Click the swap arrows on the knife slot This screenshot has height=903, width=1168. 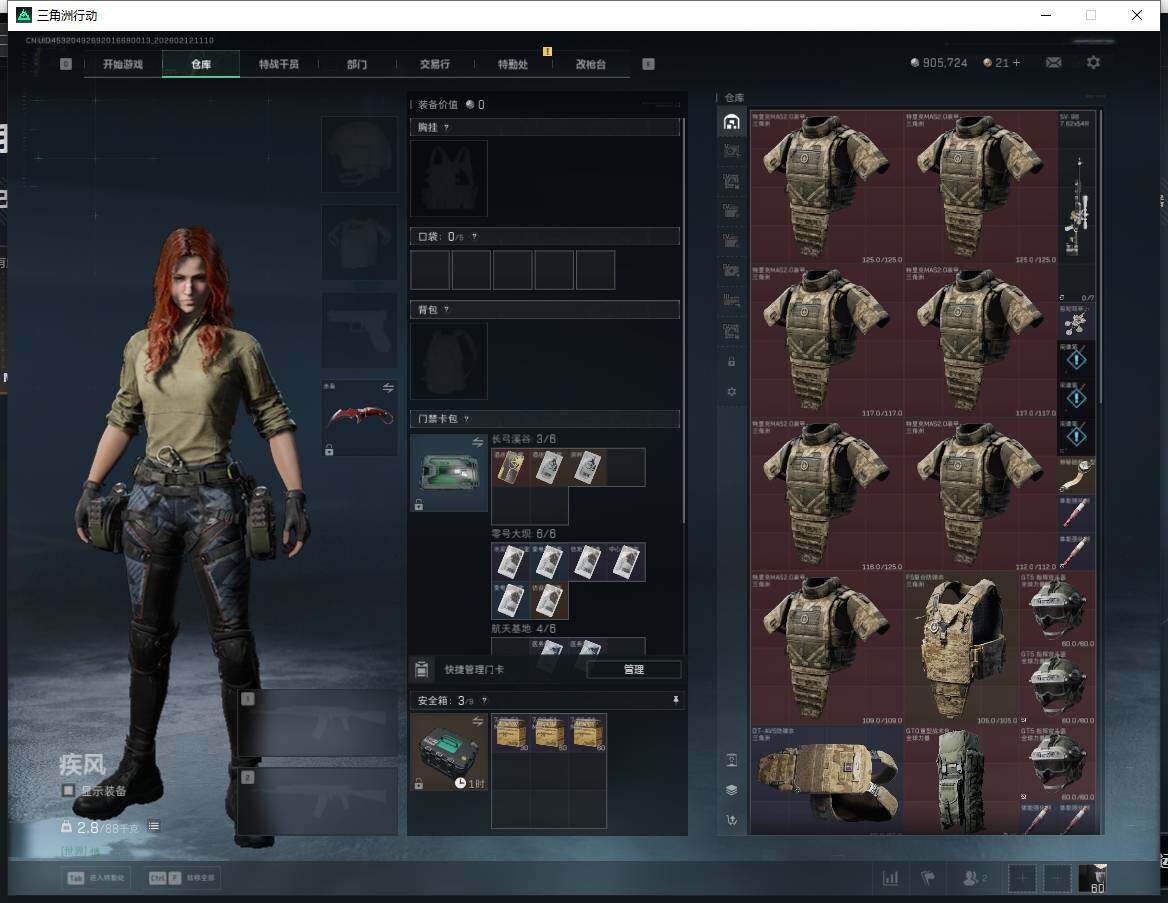coord(388,387)
